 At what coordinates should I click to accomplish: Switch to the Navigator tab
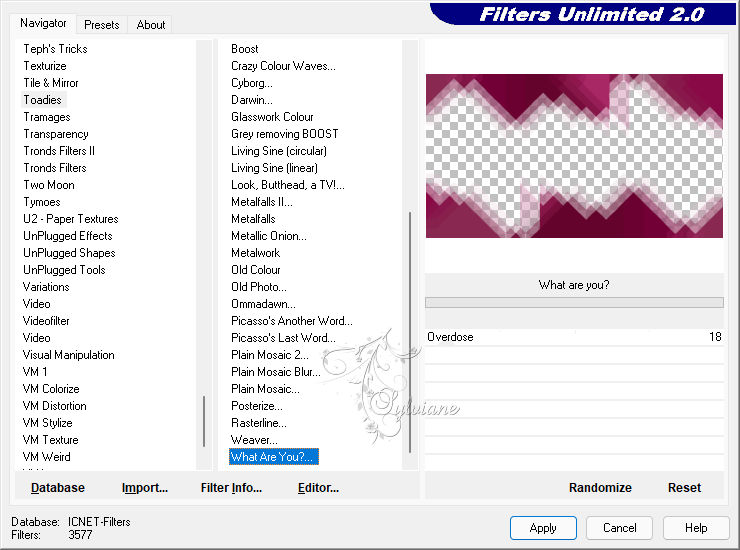(x=43, y=23)
